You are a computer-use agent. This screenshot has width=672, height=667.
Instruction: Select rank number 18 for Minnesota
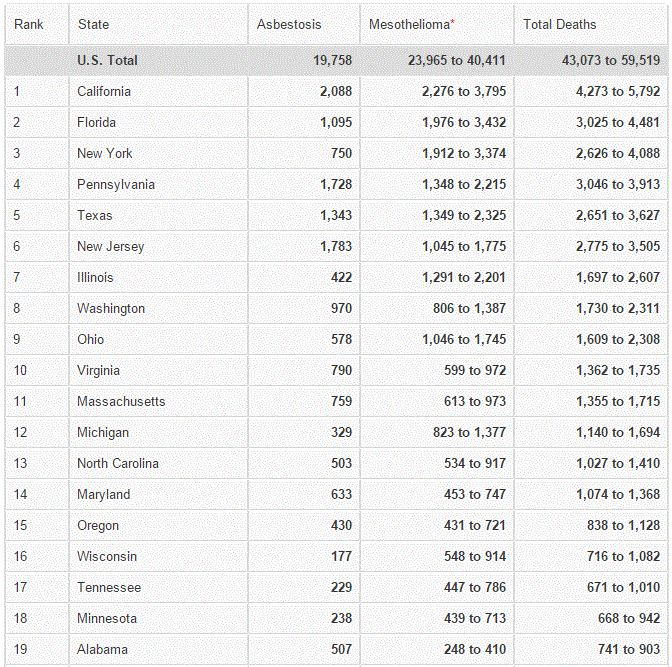21,618
